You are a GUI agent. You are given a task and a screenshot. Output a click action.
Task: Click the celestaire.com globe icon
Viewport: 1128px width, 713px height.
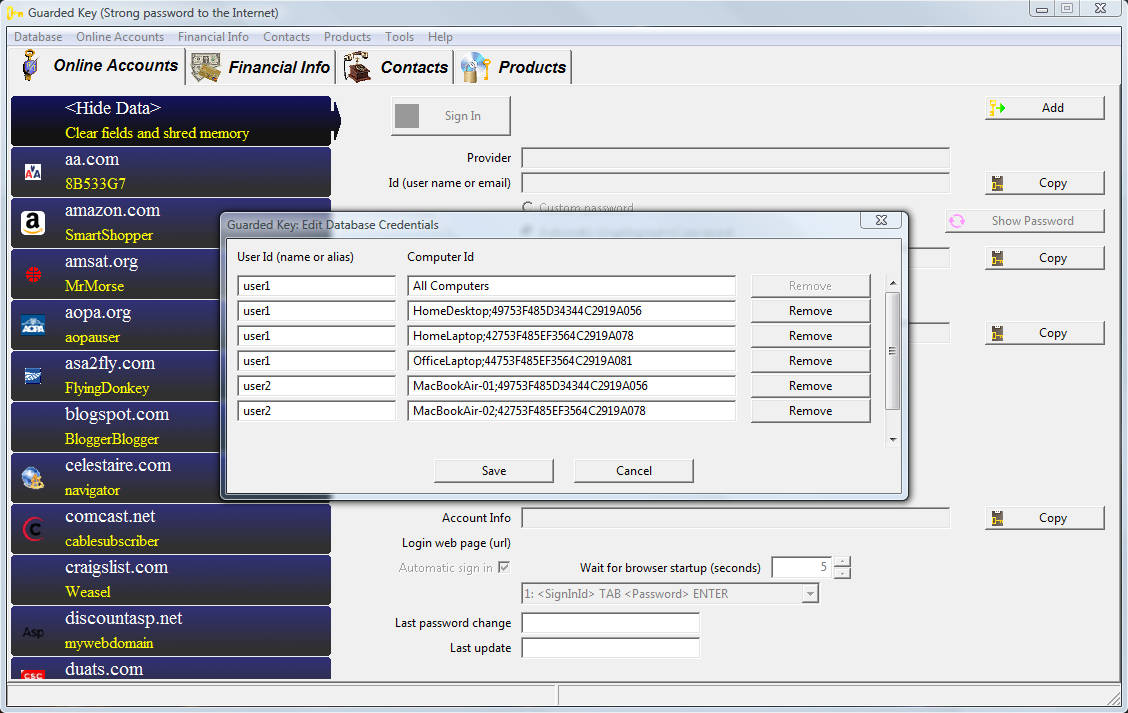point(33,478)
